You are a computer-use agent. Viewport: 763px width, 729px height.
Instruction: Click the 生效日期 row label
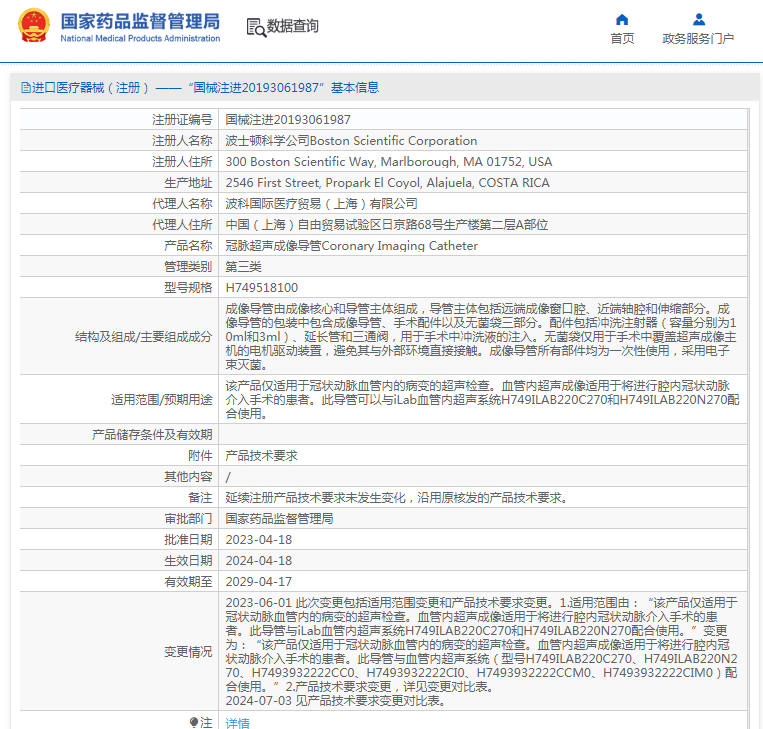pyautogui.click(x=188, y=561)
